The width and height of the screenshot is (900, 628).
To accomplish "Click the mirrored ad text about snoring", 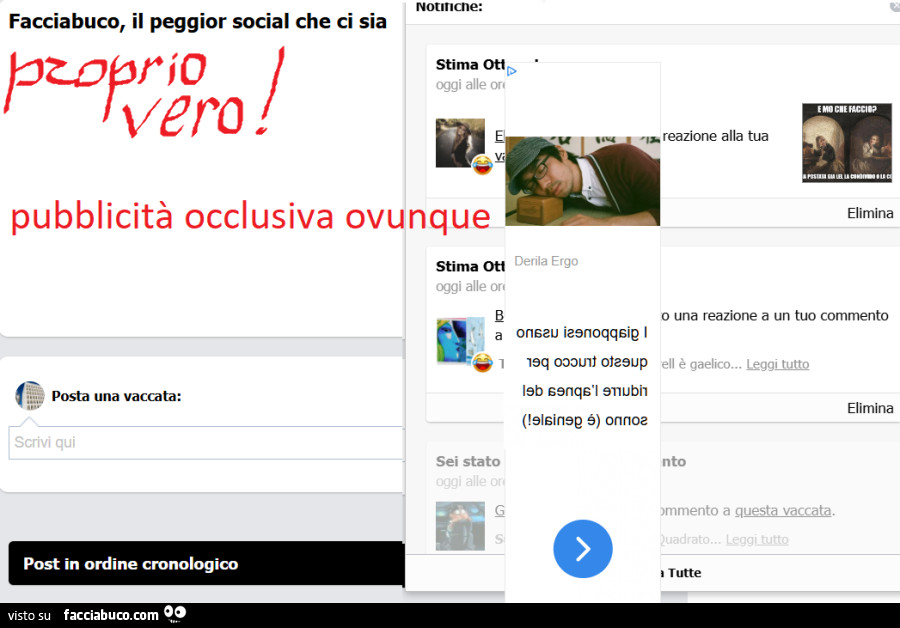I will (x=583, y=376).
